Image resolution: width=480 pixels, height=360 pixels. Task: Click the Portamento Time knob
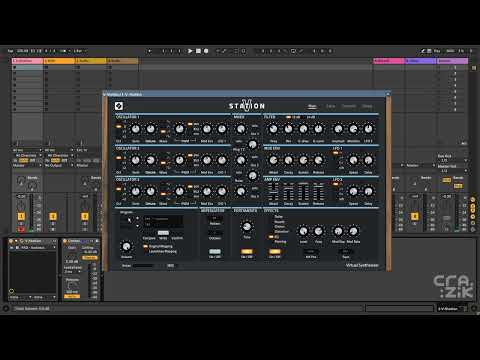[x=247, y=227]
